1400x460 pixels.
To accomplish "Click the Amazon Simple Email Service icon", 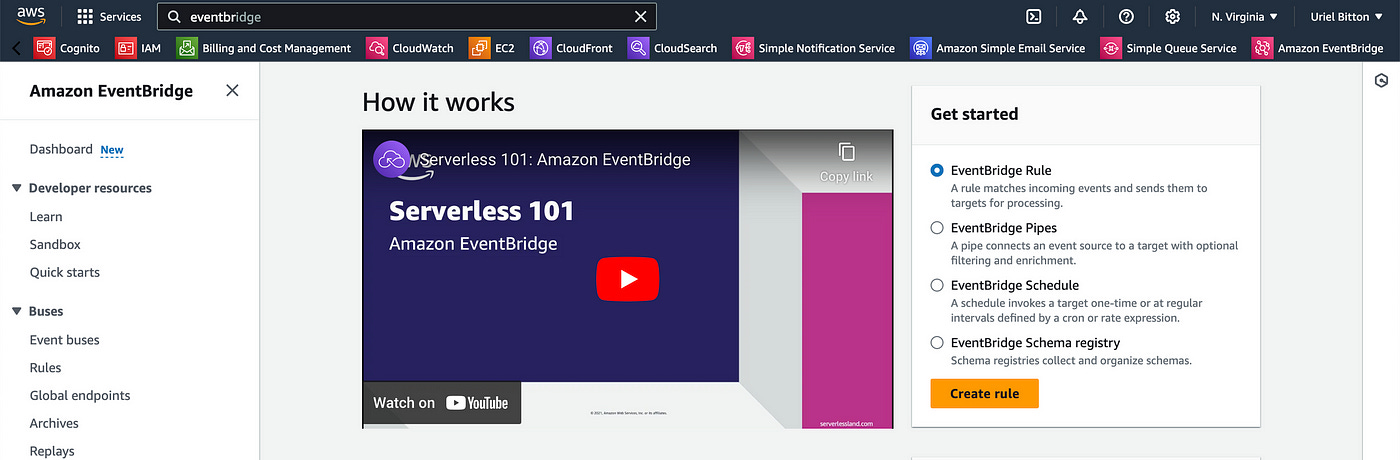I will [x=920, y=47].
